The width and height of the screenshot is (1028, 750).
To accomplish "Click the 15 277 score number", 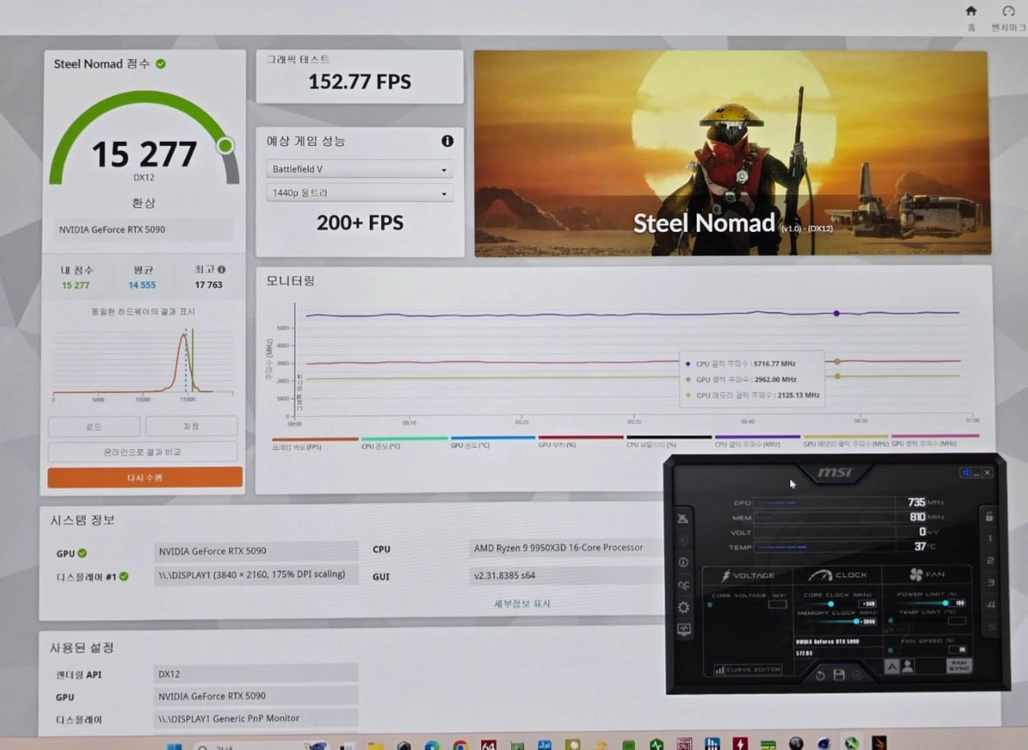I will (144, 154).
